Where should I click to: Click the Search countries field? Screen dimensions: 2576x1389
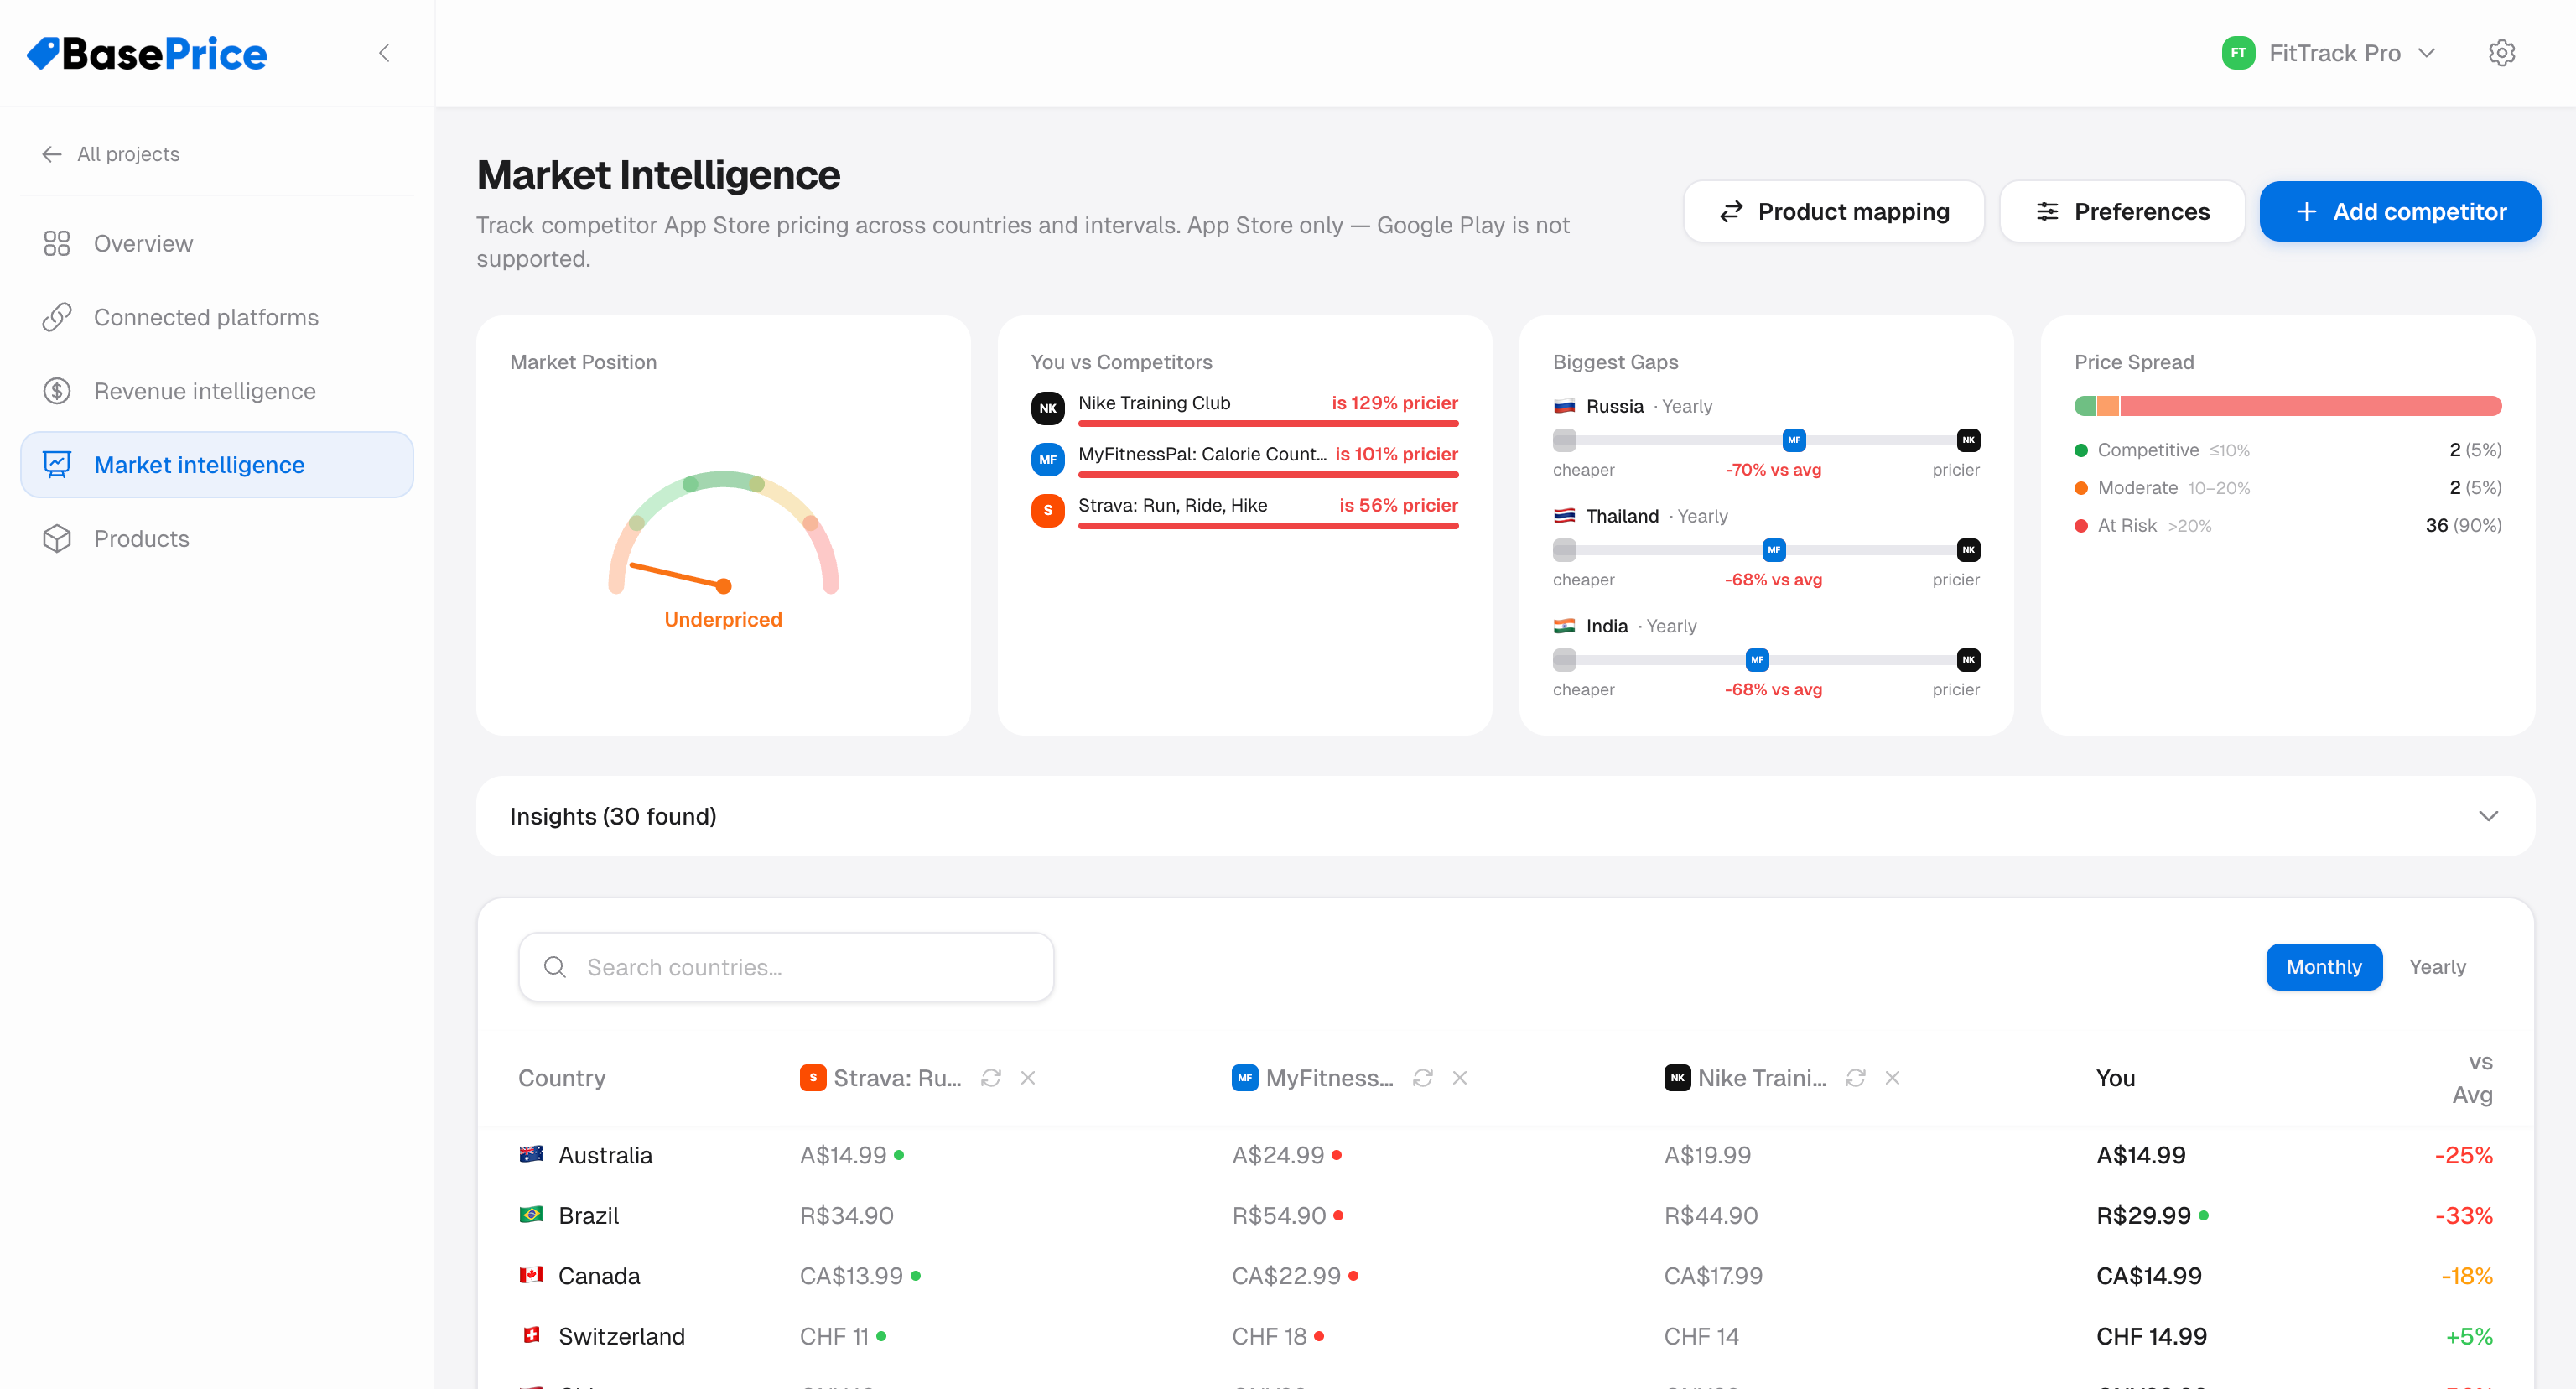click(x=786, y=967)
